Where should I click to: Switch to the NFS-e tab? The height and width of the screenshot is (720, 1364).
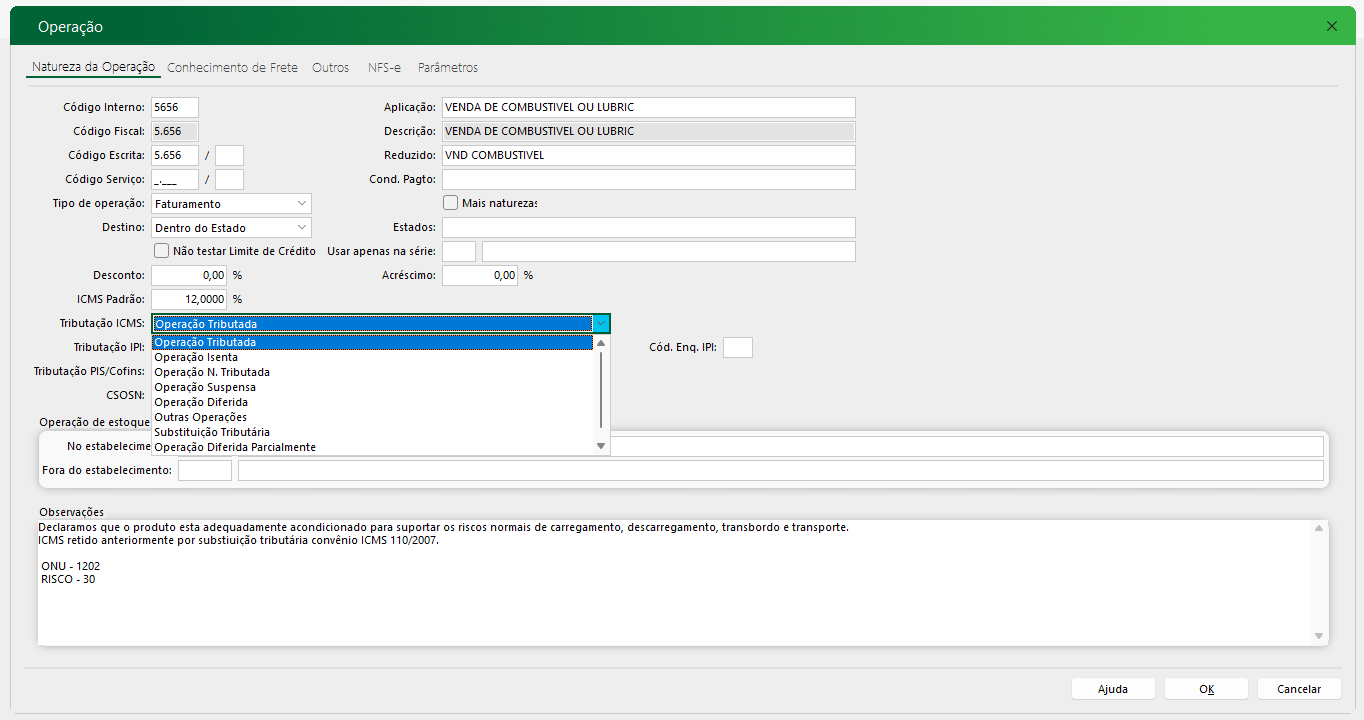pos(384,68)
